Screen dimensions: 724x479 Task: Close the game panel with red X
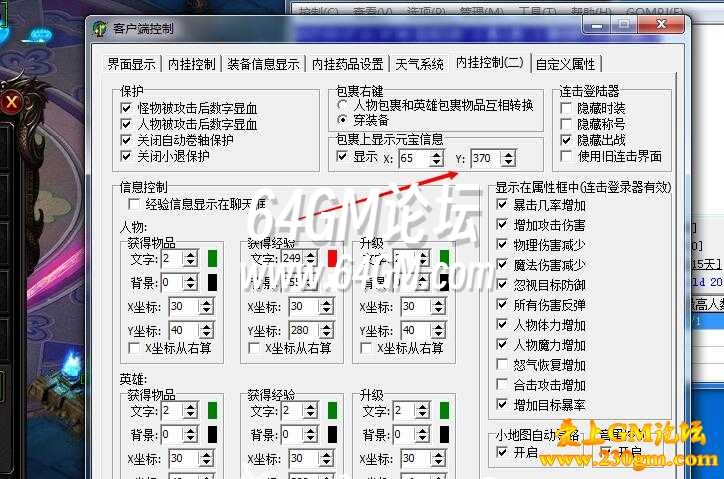pyautogui.click(x=11, y=102)
